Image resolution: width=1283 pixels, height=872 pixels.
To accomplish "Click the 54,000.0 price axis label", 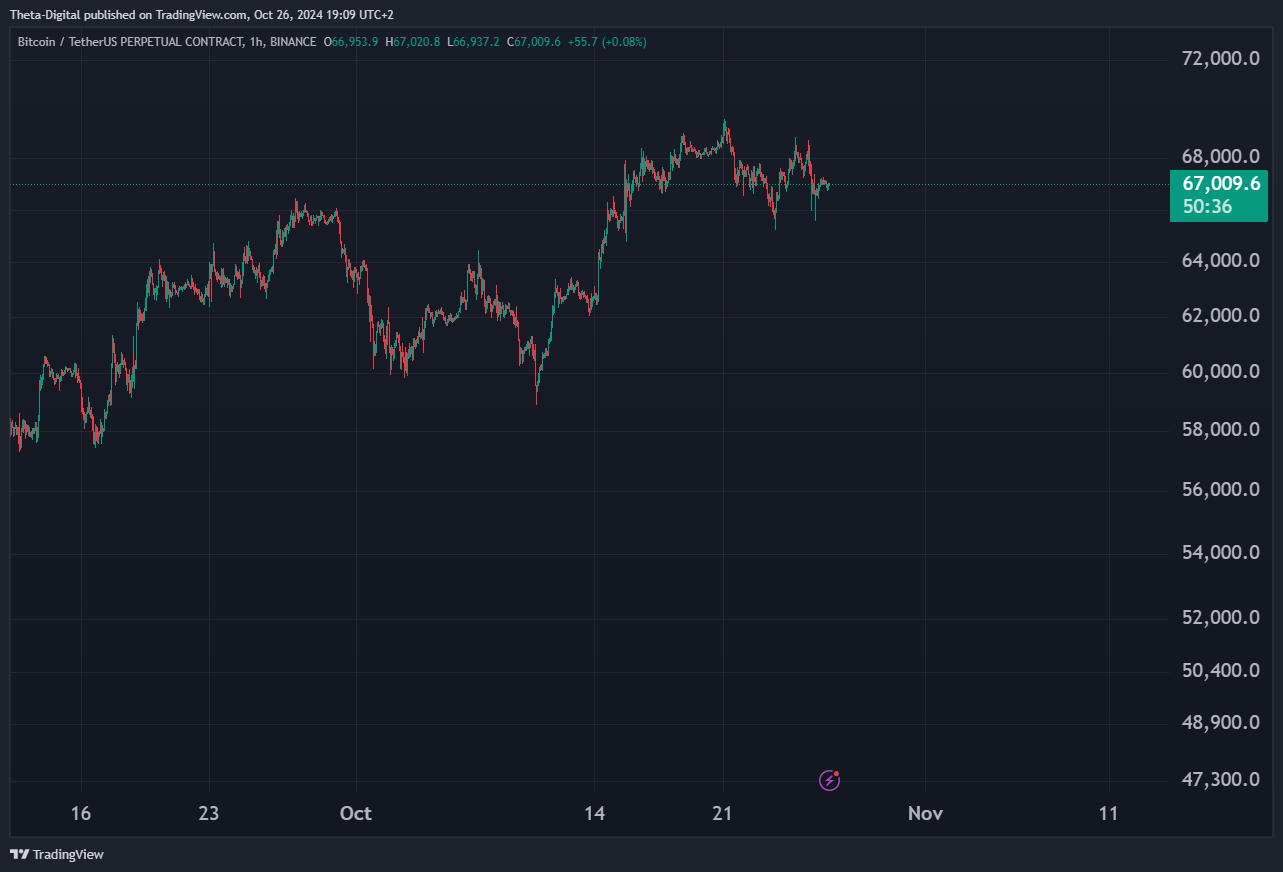I will [x=1220, y=553].
